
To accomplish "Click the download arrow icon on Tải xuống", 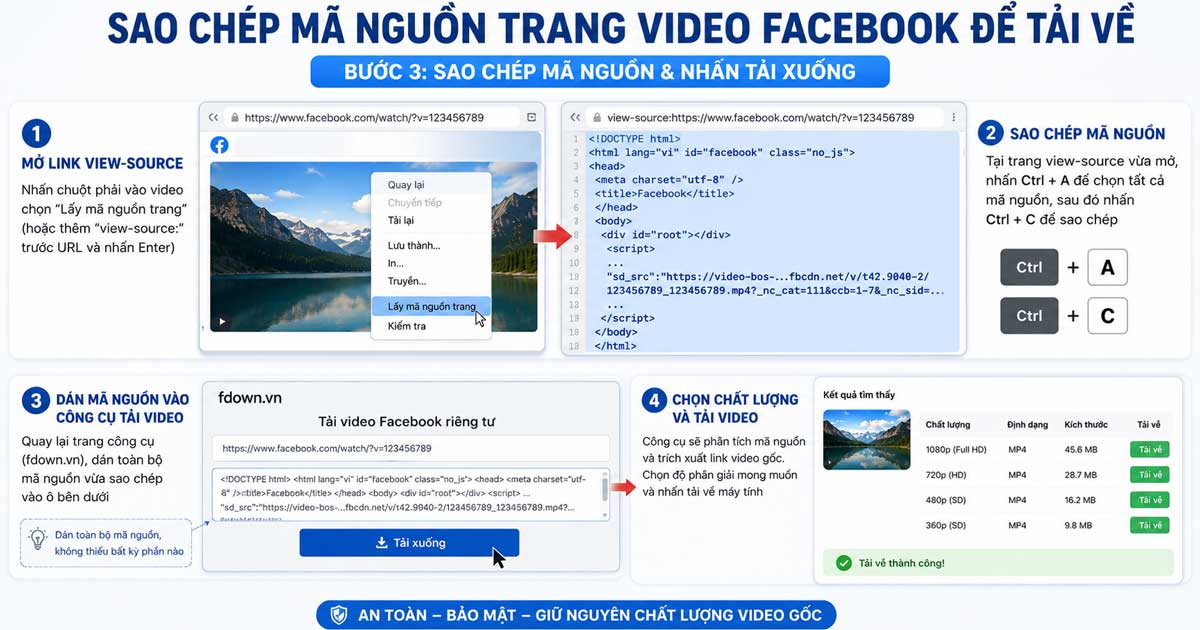I will click(x=381, y=543).
